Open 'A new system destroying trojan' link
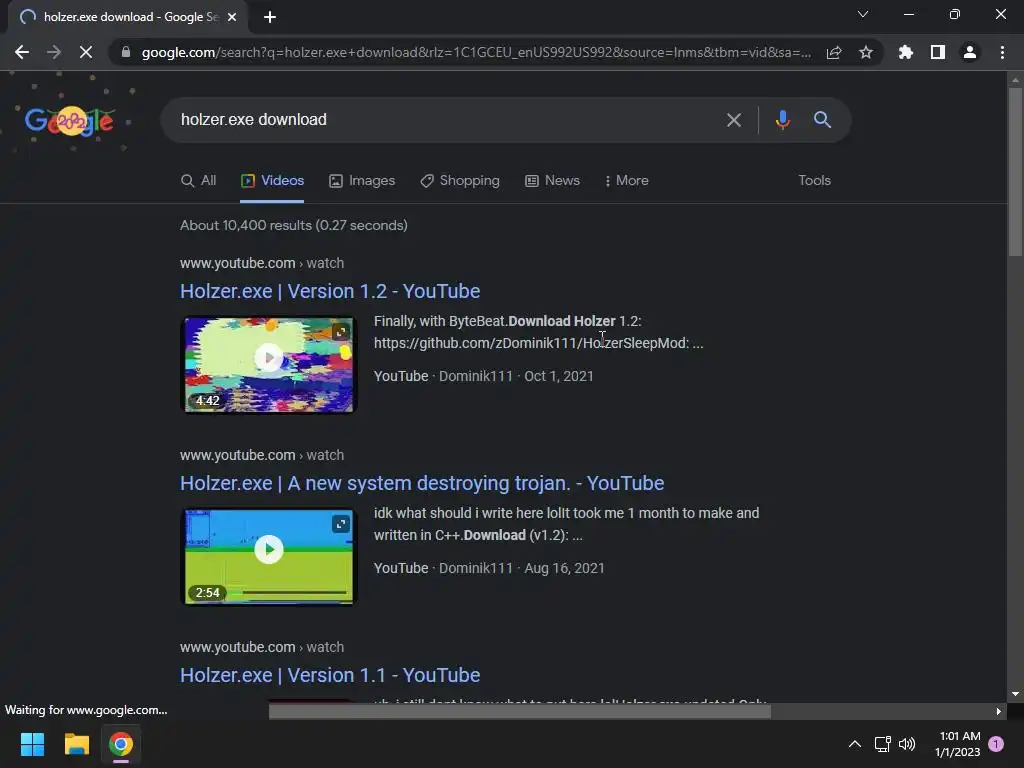This screenshot has height=768, width=1024. [x=422, y=483]
